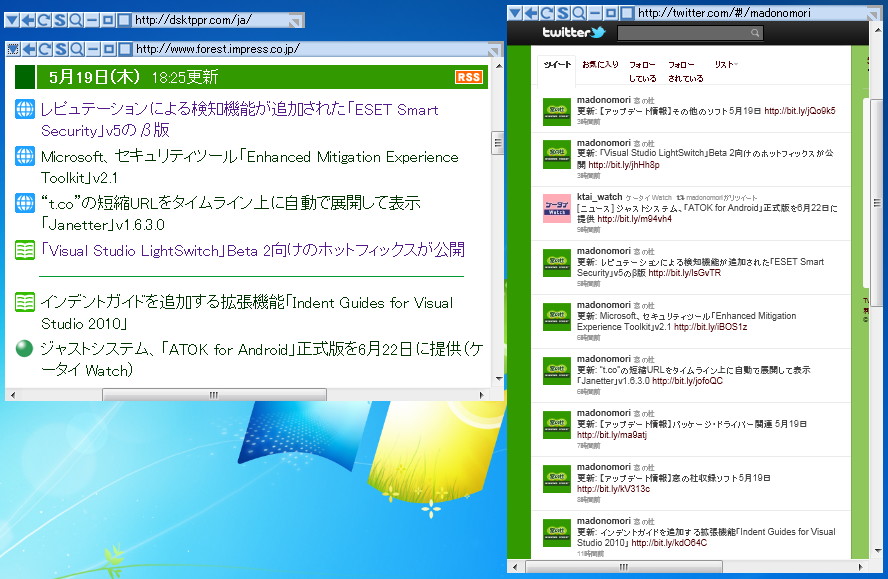Click the S icon on the forest.impress toolbar
The height and width of the screenshot is (579, 888).
(60, 47)
